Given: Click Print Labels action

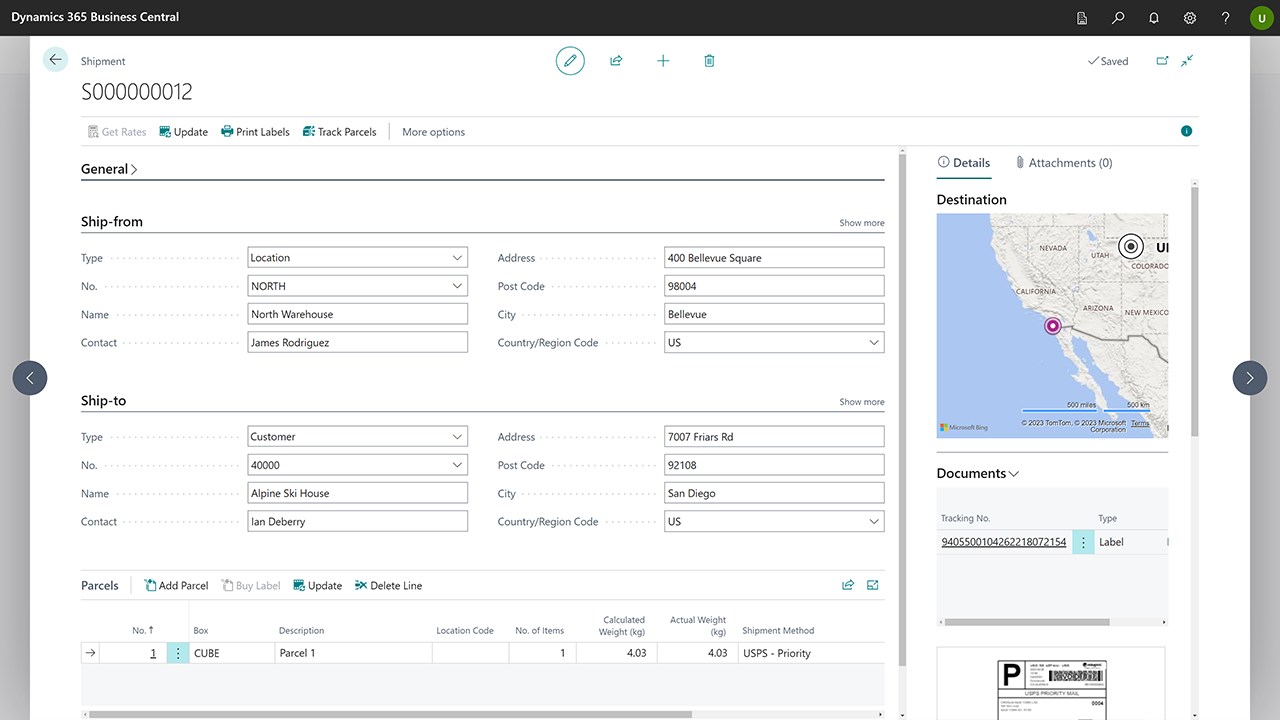Looking at the screenshot, I should click(x=255, y=132).
